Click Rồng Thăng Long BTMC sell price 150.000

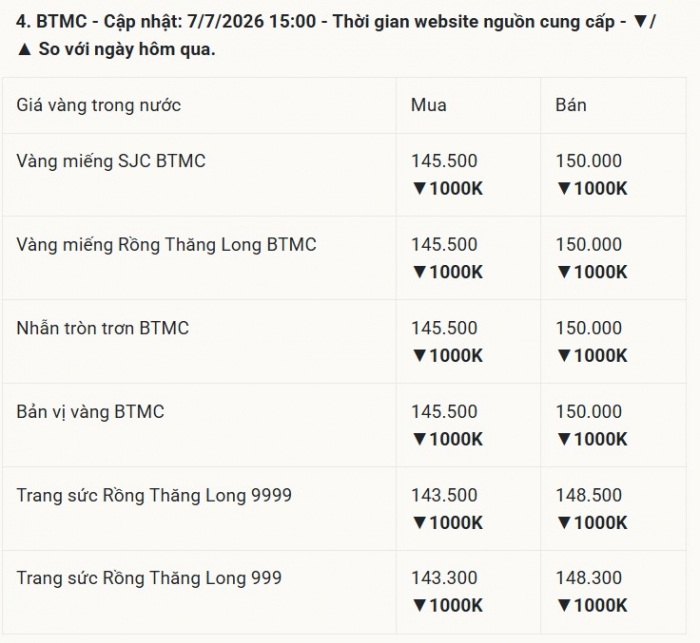(589, 244)
